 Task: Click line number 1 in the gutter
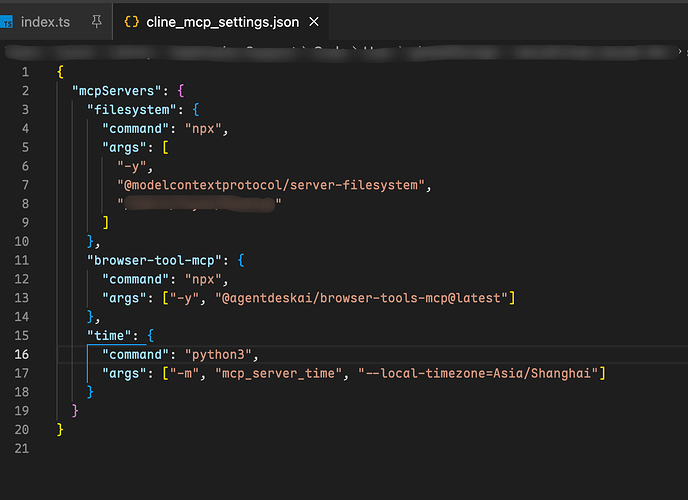tap(25, 71)
